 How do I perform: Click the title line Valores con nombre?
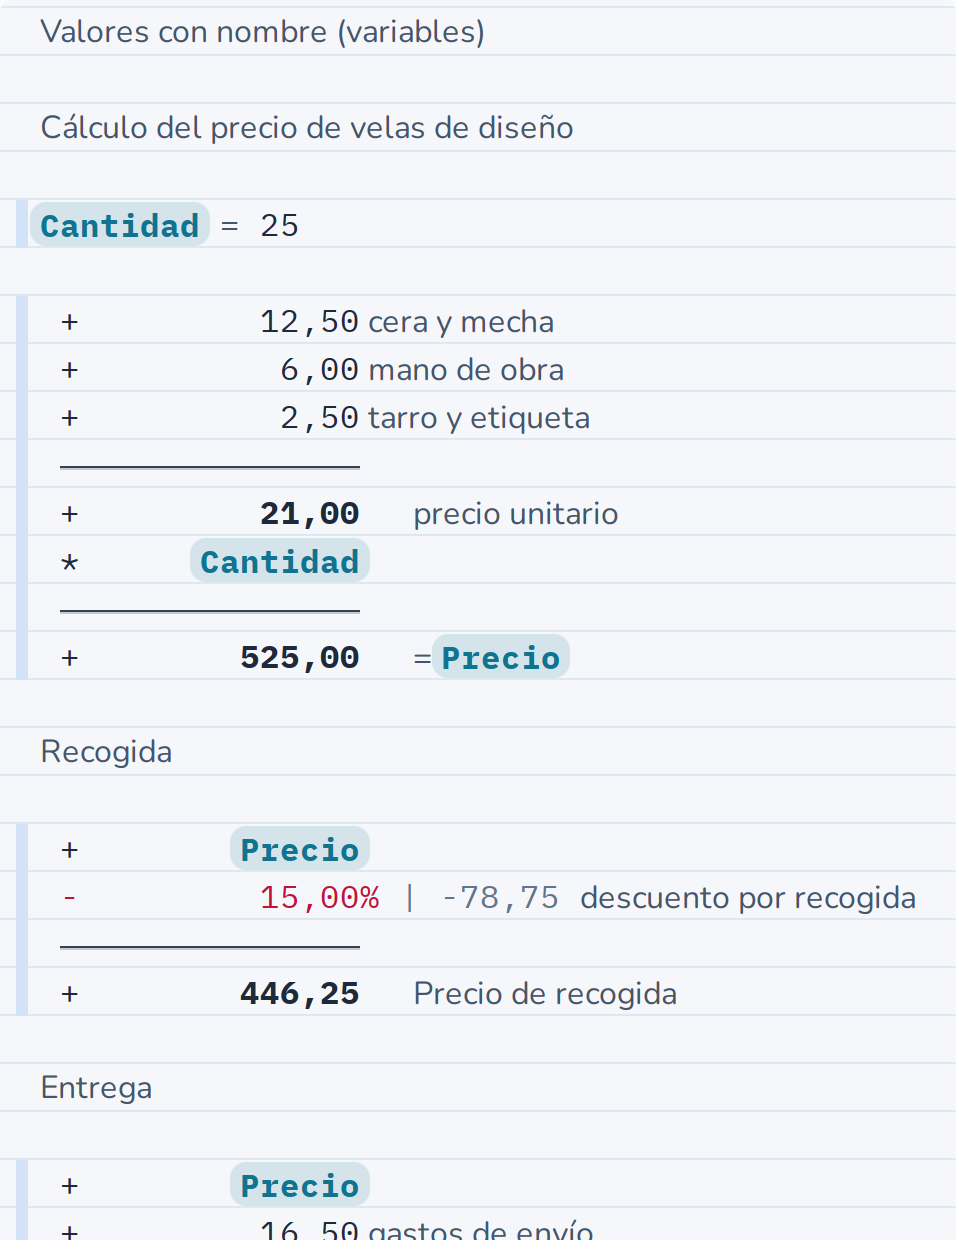coord(263,31)
